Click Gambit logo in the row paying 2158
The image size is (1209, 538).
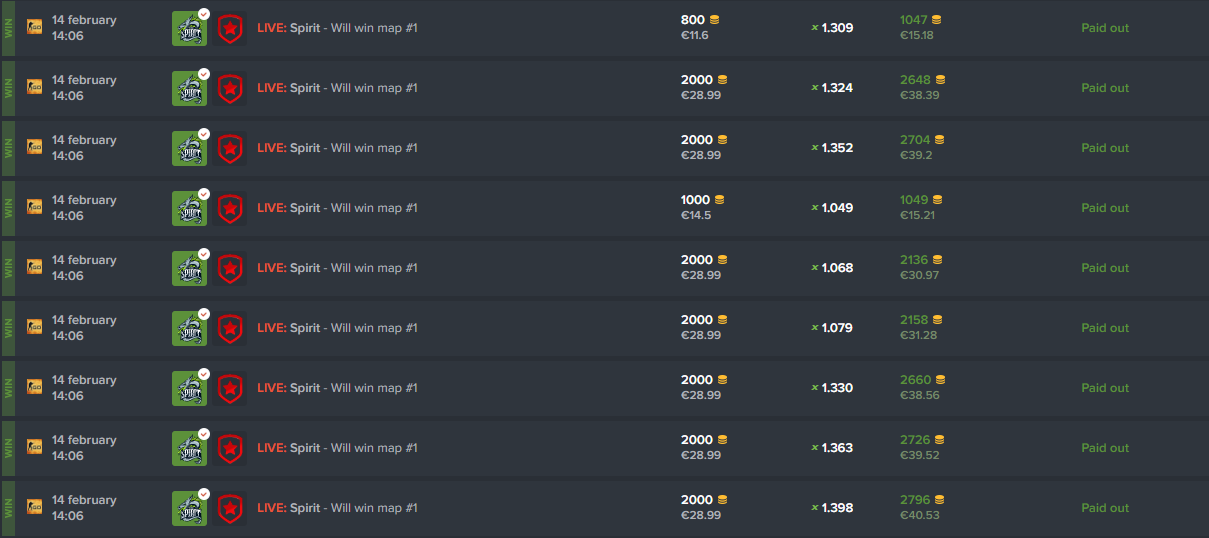[x=231, y=328]
